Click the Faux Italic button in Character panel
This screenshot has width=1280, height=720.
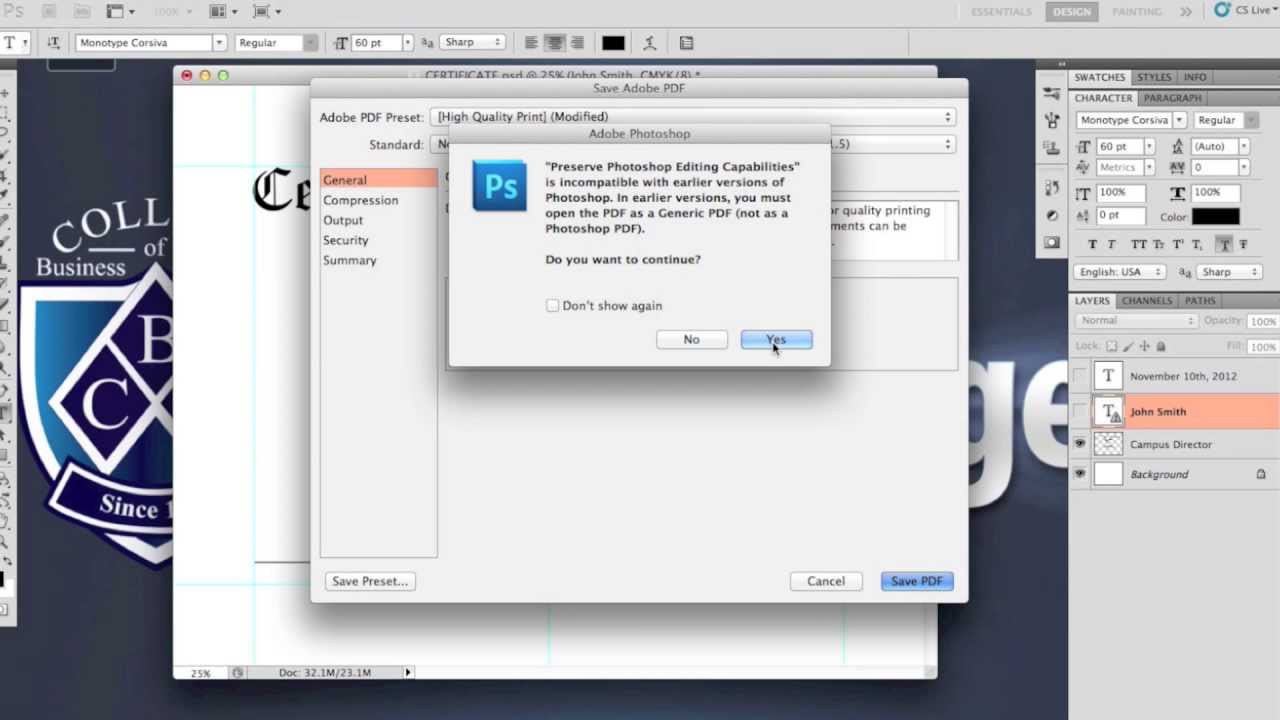point(1111,244)
